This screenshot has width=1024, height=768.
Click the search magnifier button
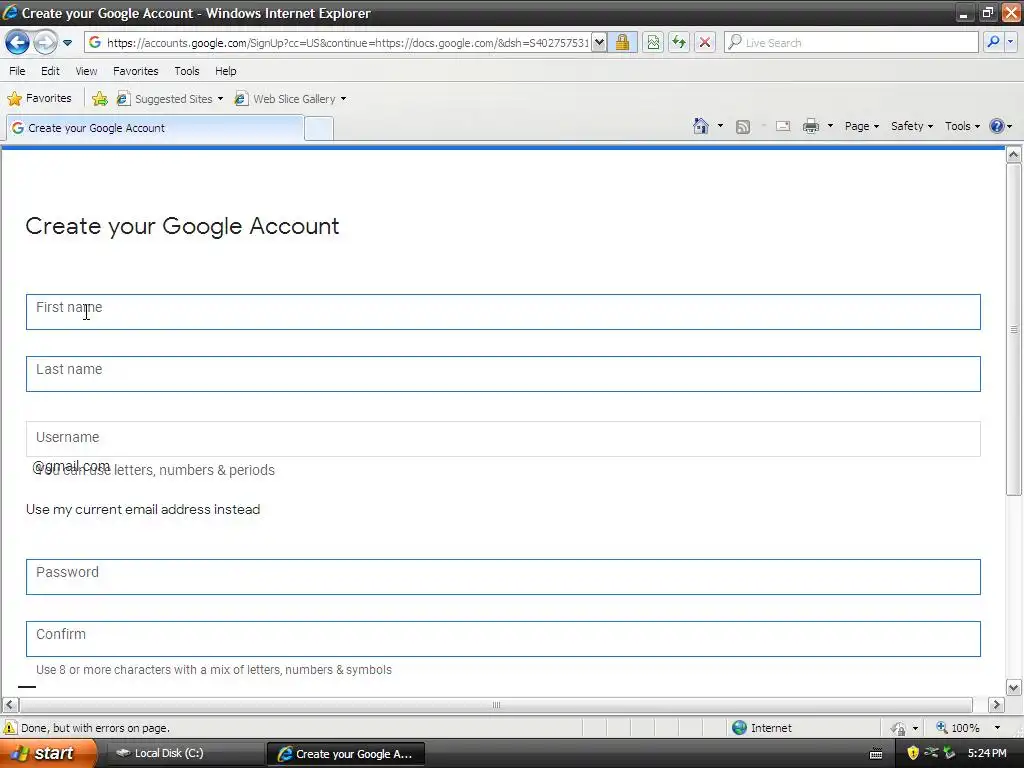[x=993, y=42]
